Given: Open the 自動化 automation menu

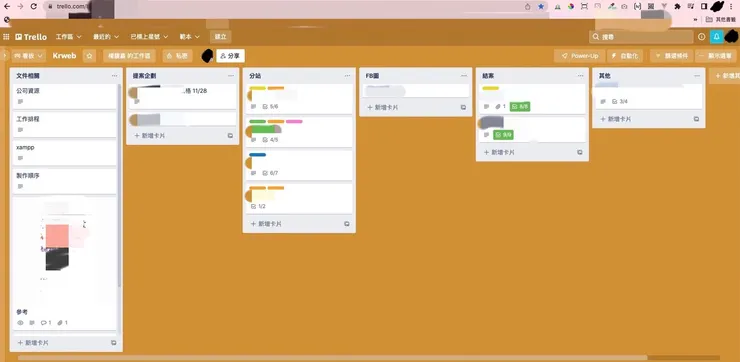Looking at the screenshot, I should [x=625, y=56].
